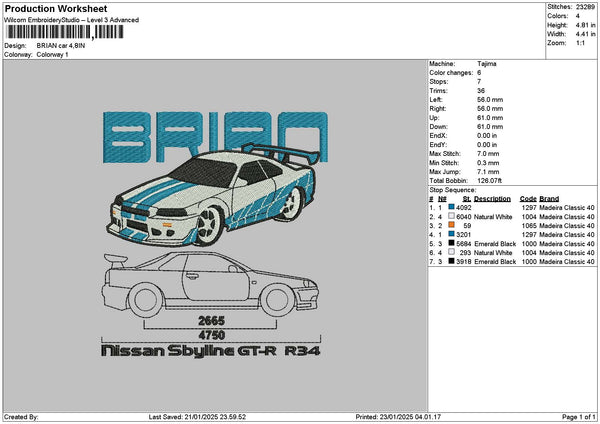Click 'Natural White' description in stop row 6
Viewport: 600px width, 424px height.
pyautogui.click(x=493, y=253)
